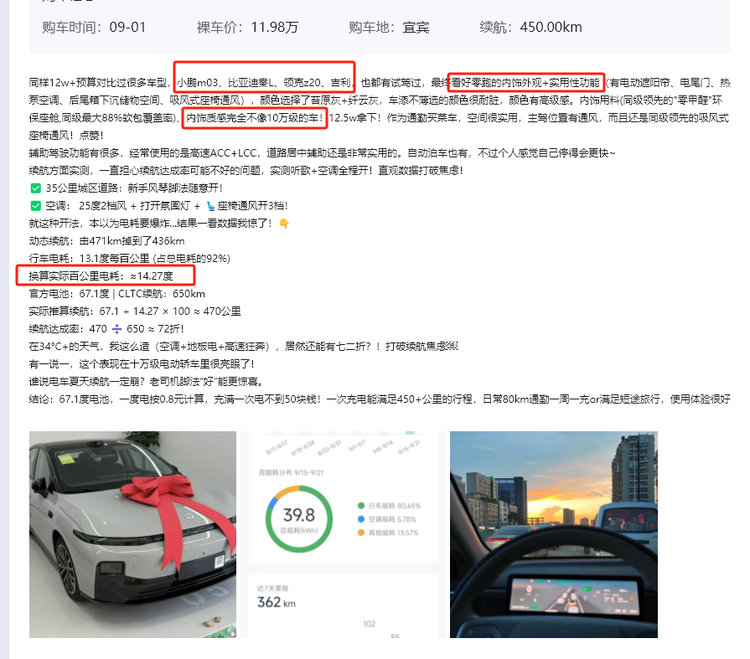Click green checkmark beside 35公里城区道路
750x659 pixels.
point(35,188)
